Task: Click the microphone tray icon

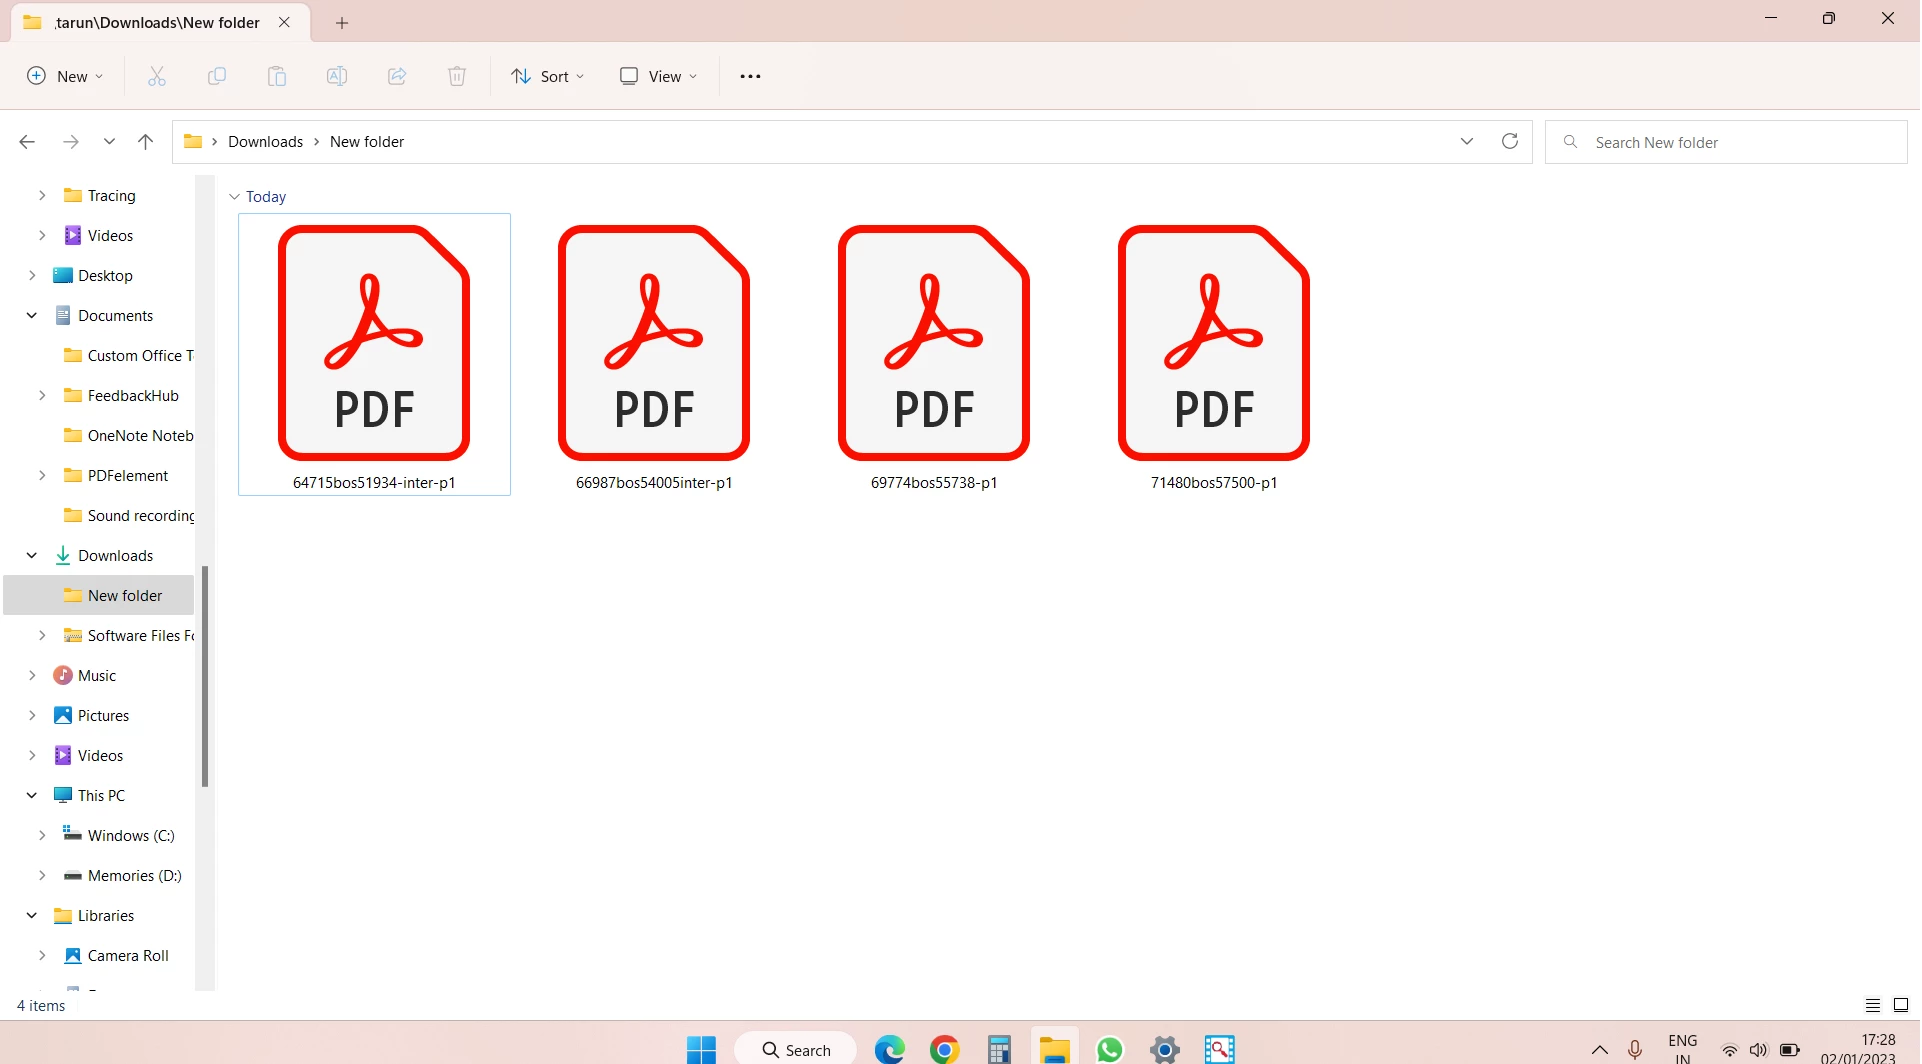Action: click(x=1635, y=1049)
